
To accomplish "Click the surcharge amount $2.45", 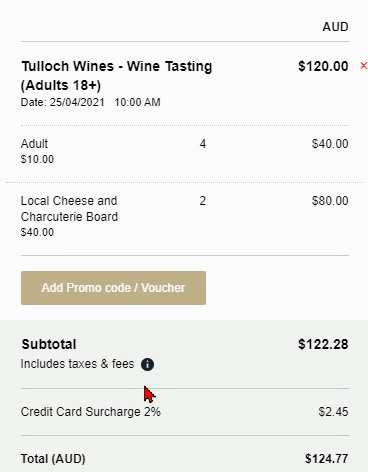I will coord(333,412).
